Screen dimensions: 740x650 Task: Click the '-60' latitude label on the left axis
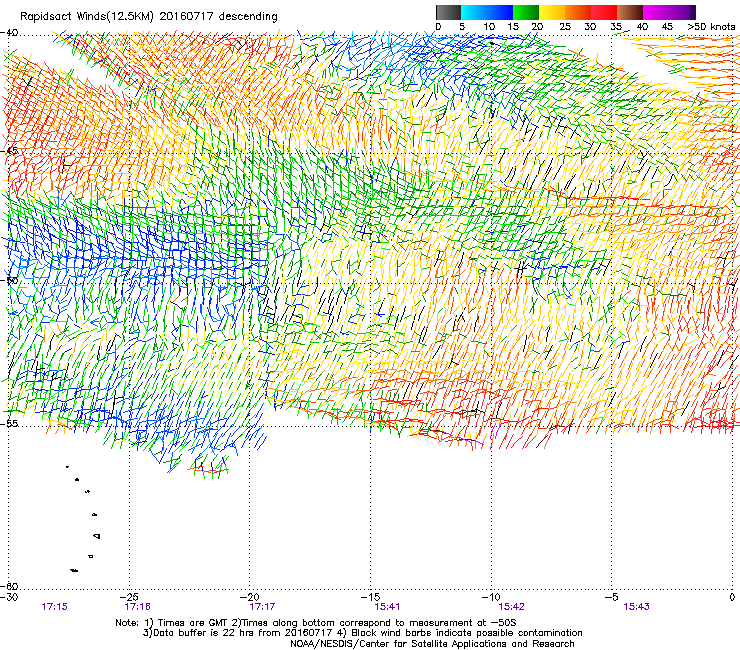pos(9,586)
